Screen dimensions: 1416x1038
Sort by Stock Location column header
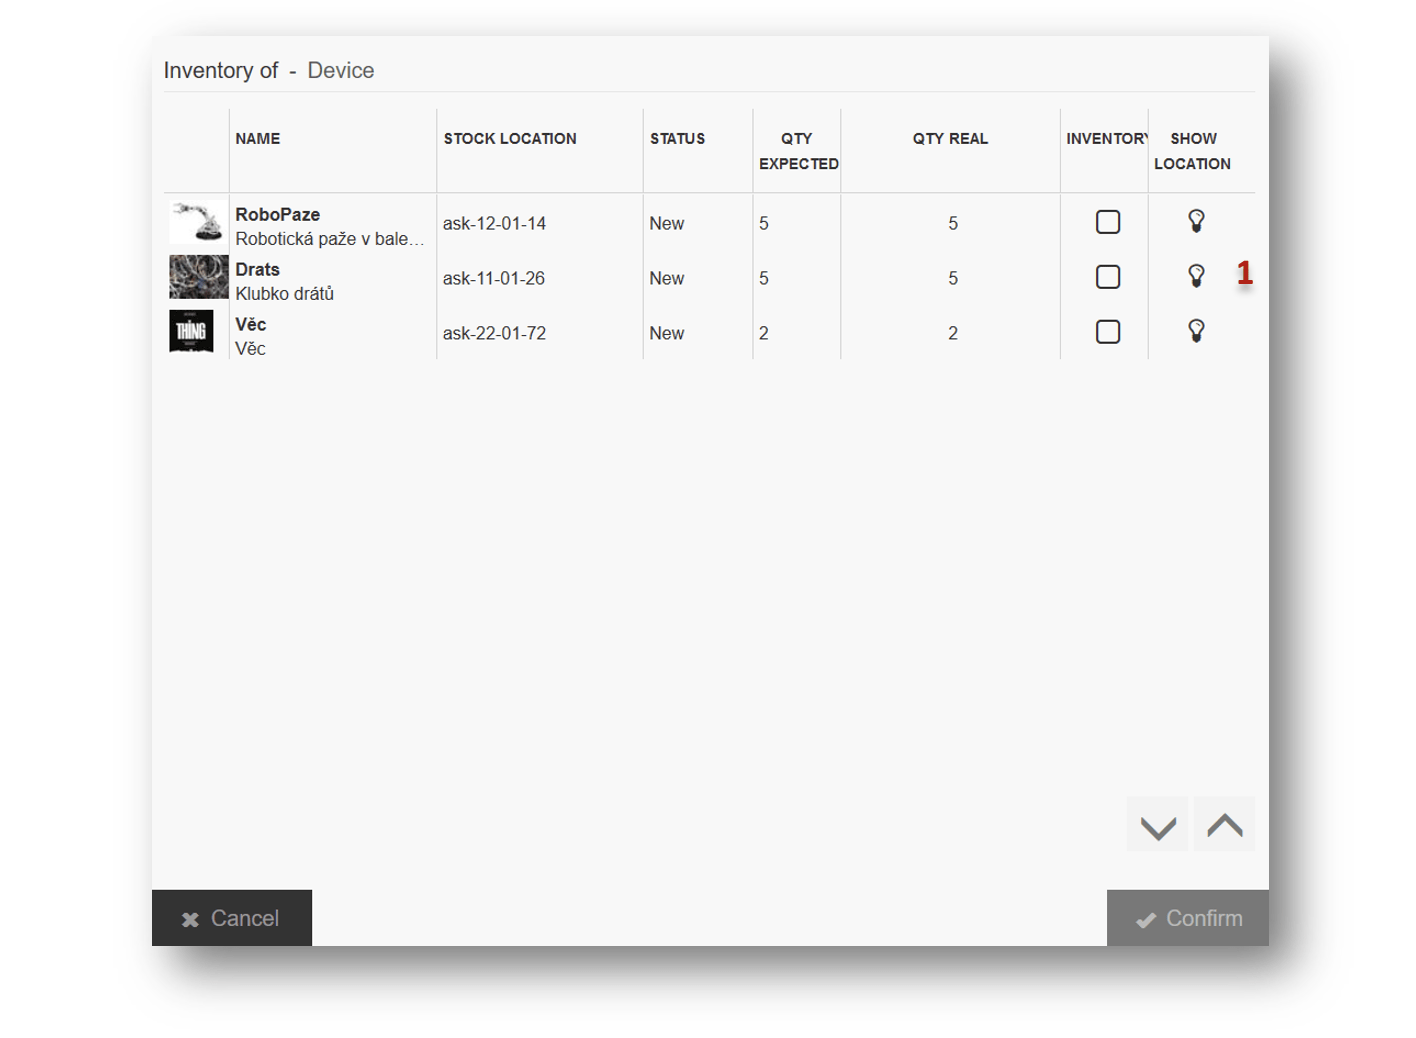click(510, 139)
